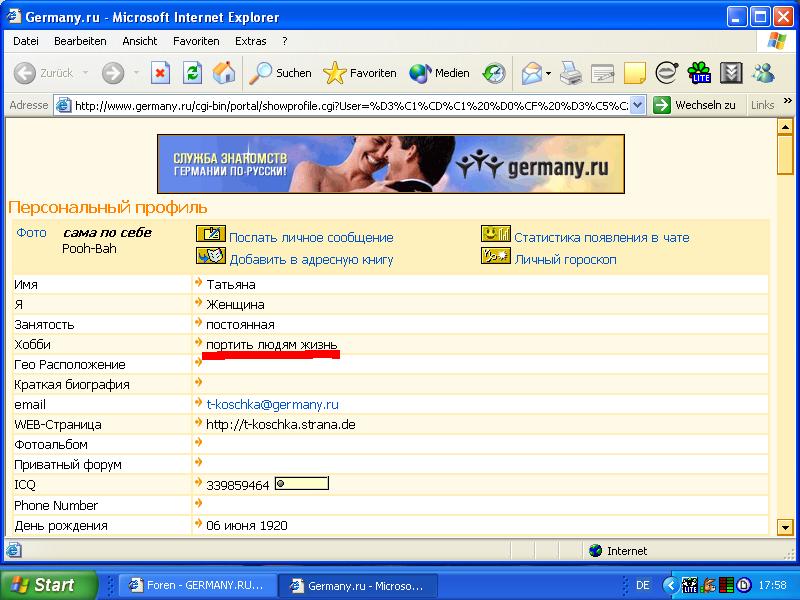Open Favoriten star toolbar button

coord(360,73)
